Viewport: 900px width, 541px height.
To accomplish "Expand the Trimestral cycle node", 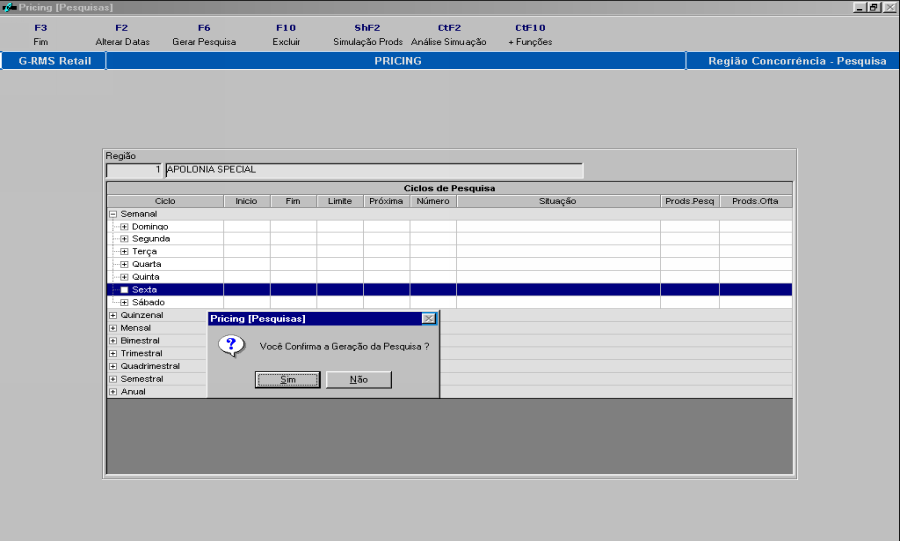I will pos(113,353).
